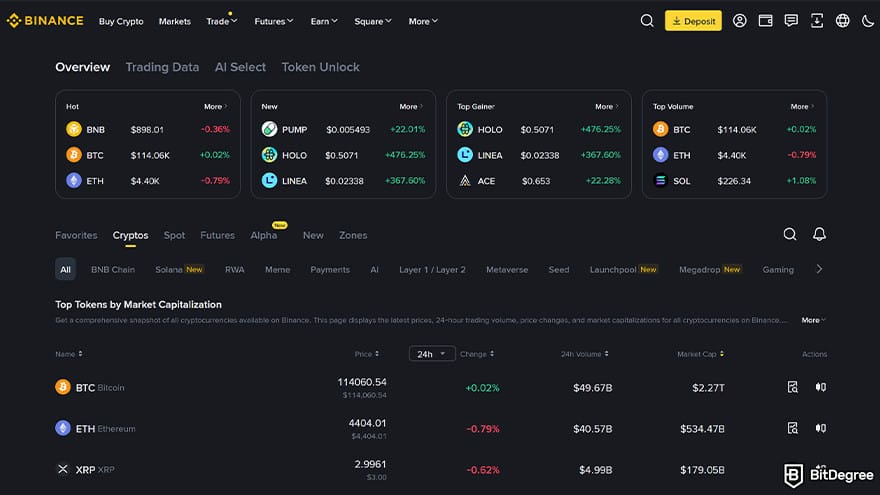Open the search icon in top navigation
Image resolution: width=880 pixels, height=495 pixels.
[x=647, y=21]
